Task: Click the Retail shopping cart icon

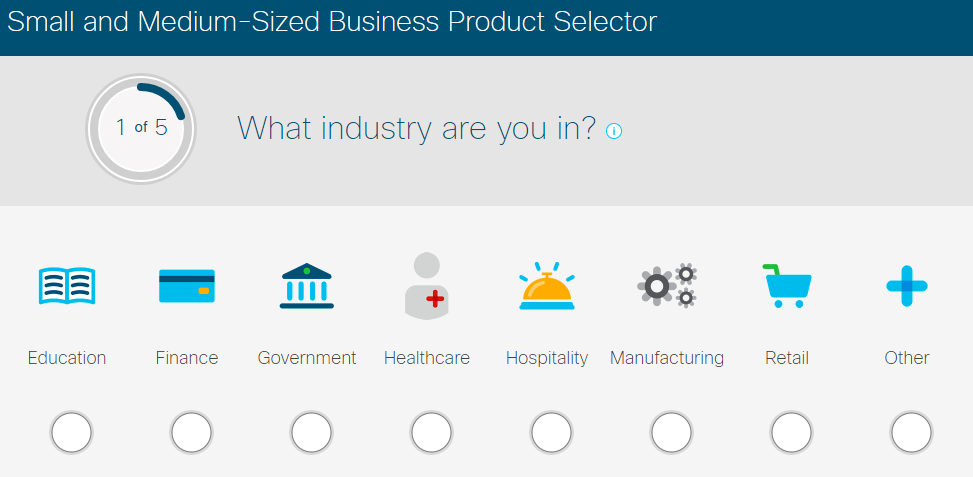Action: pyautogui.click(x=787, y=286)
